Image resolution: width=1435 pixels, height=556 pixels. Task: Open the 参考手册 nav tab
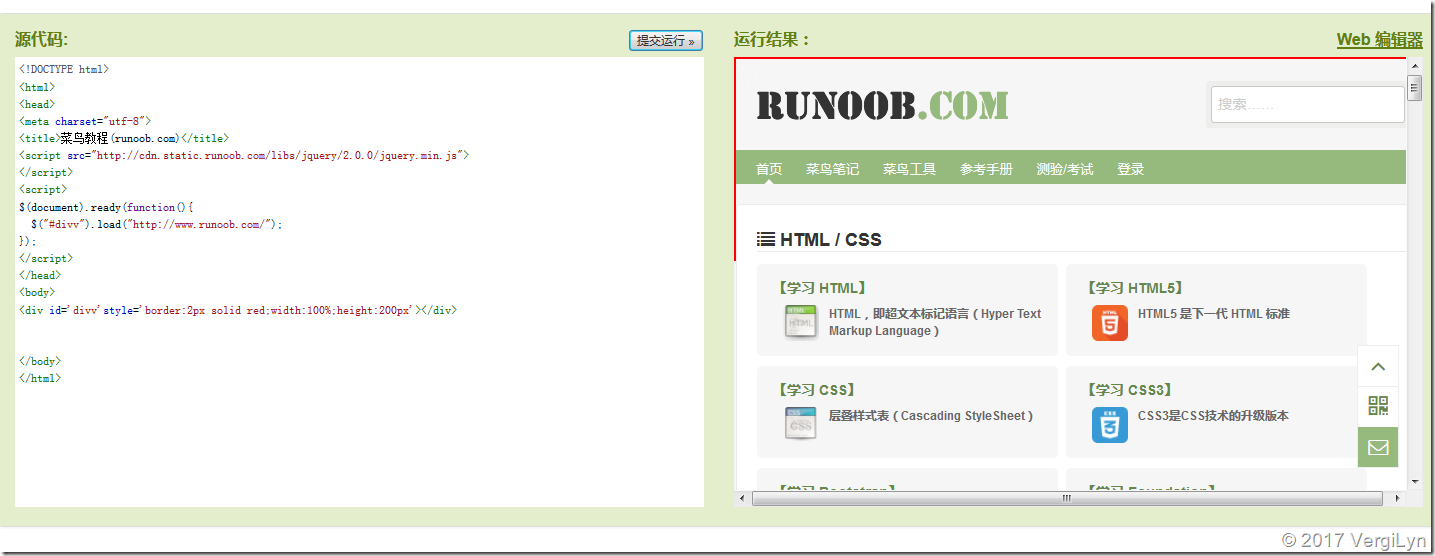coord(986,169)
